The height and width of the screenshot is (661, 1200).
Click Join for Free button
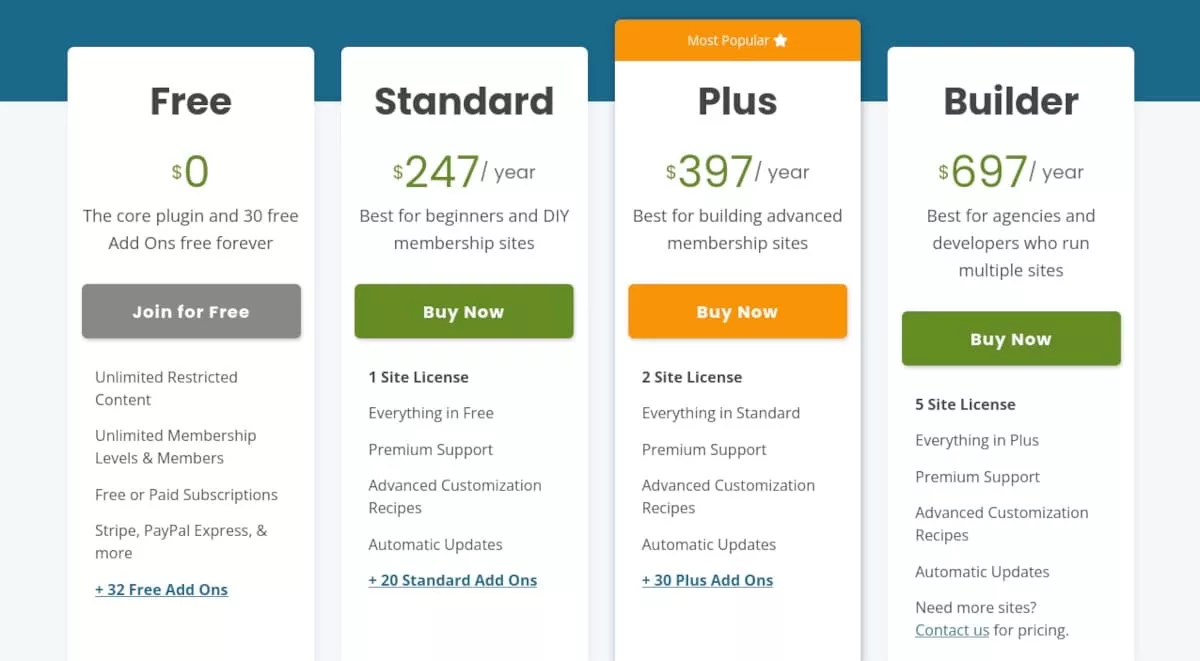pyautogui.click(x=191, y=311)
